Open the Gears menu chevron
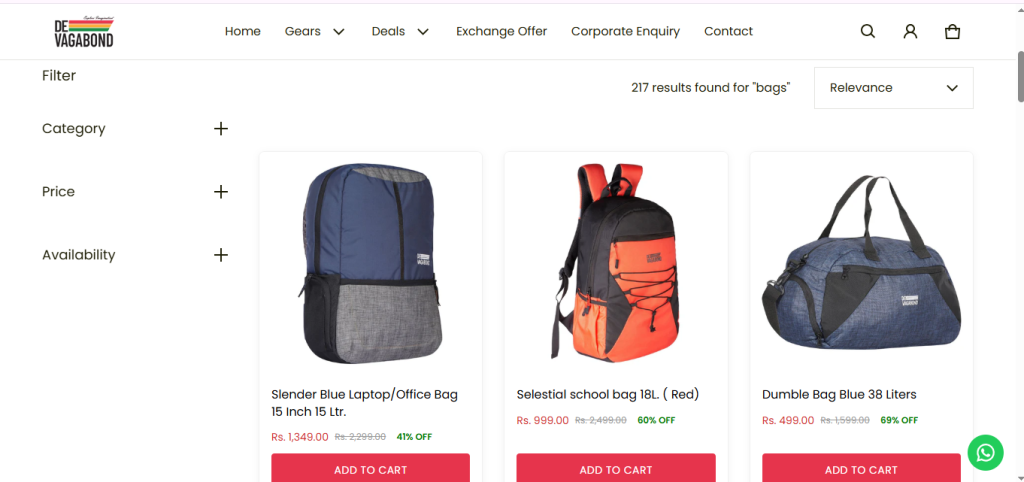Image resolution: width=1024 pixels, height=482 pixels. (338, 31)
